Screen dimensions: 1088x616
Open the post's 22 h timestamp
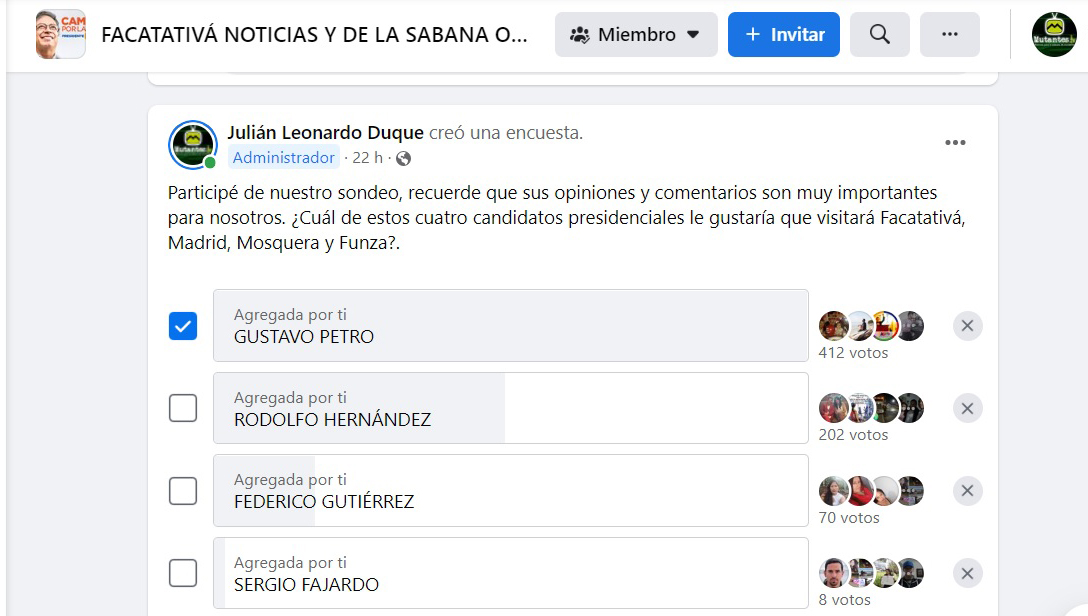(367, 158)
